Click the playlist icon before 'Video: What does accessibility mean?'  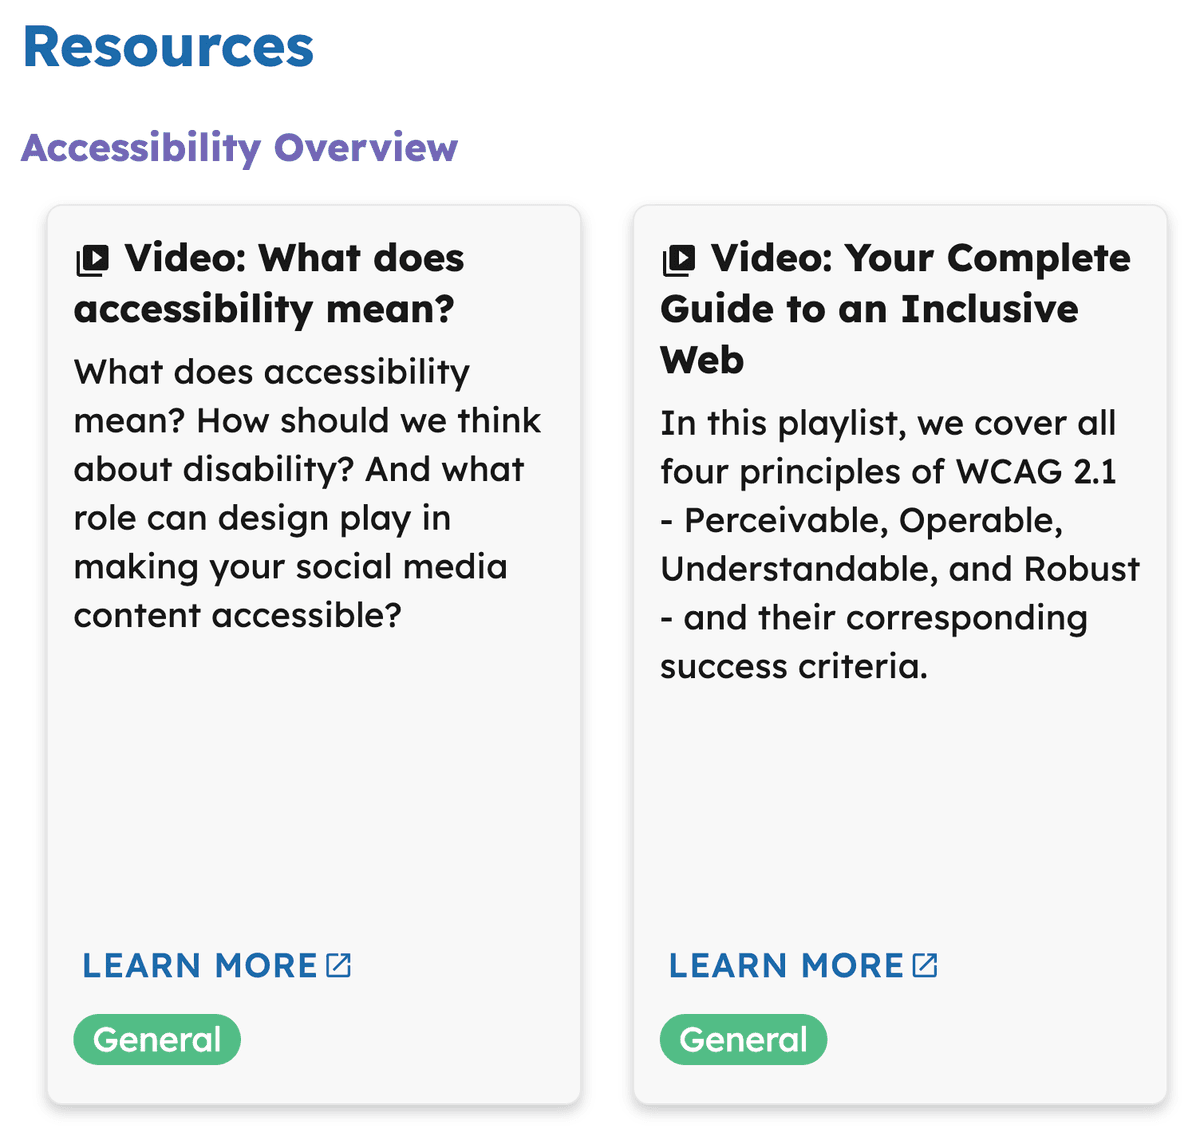coord(92,258)
